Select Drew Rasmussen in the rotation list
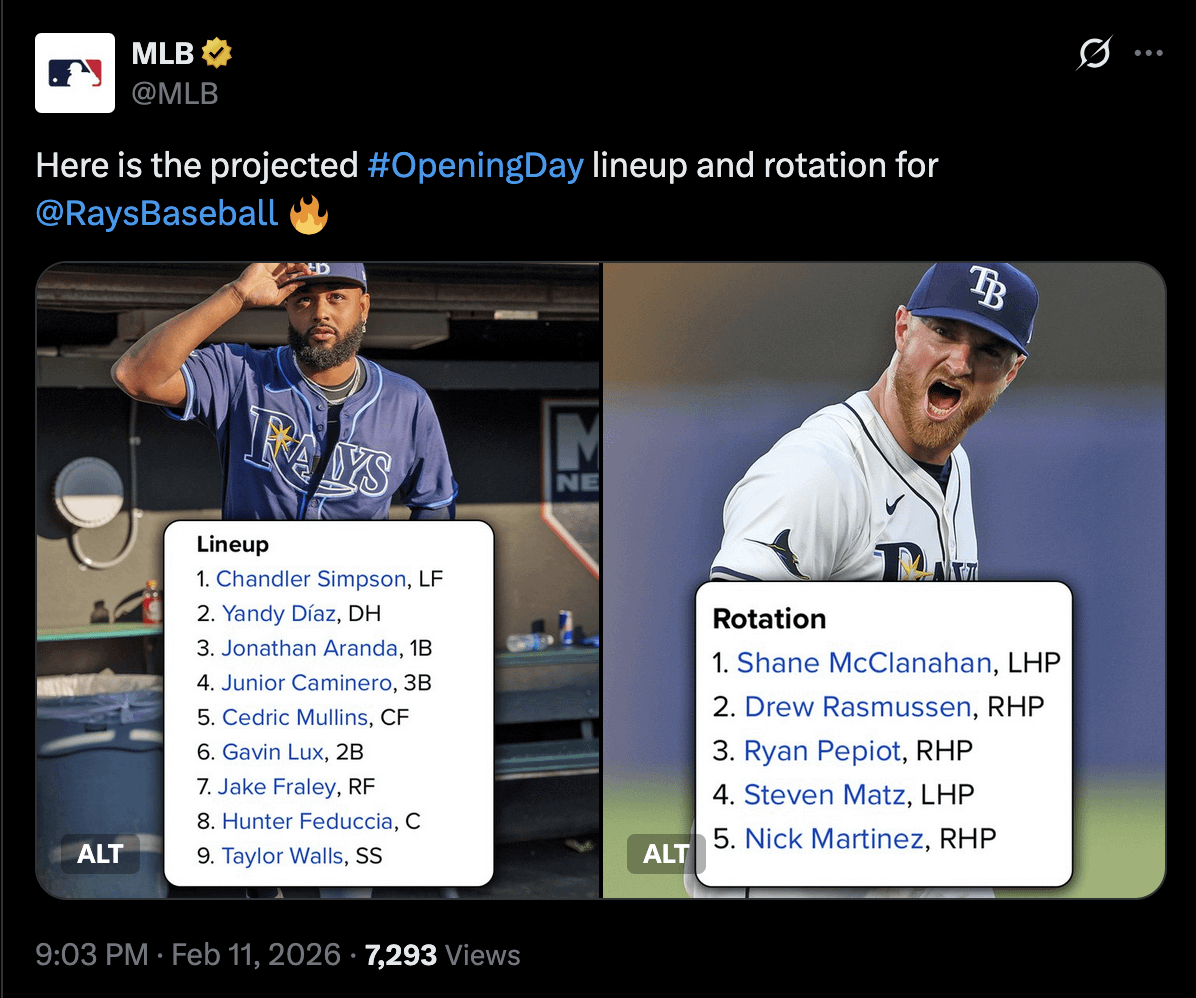This screenshot has height=998, width=1196. [858, 707]
